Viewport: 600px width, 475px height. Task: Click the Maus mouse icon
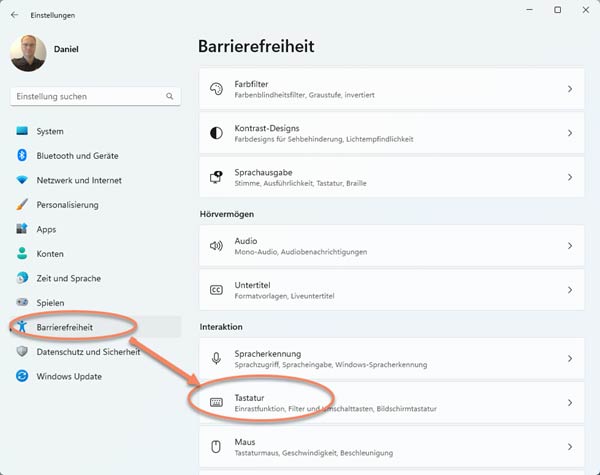216,447
